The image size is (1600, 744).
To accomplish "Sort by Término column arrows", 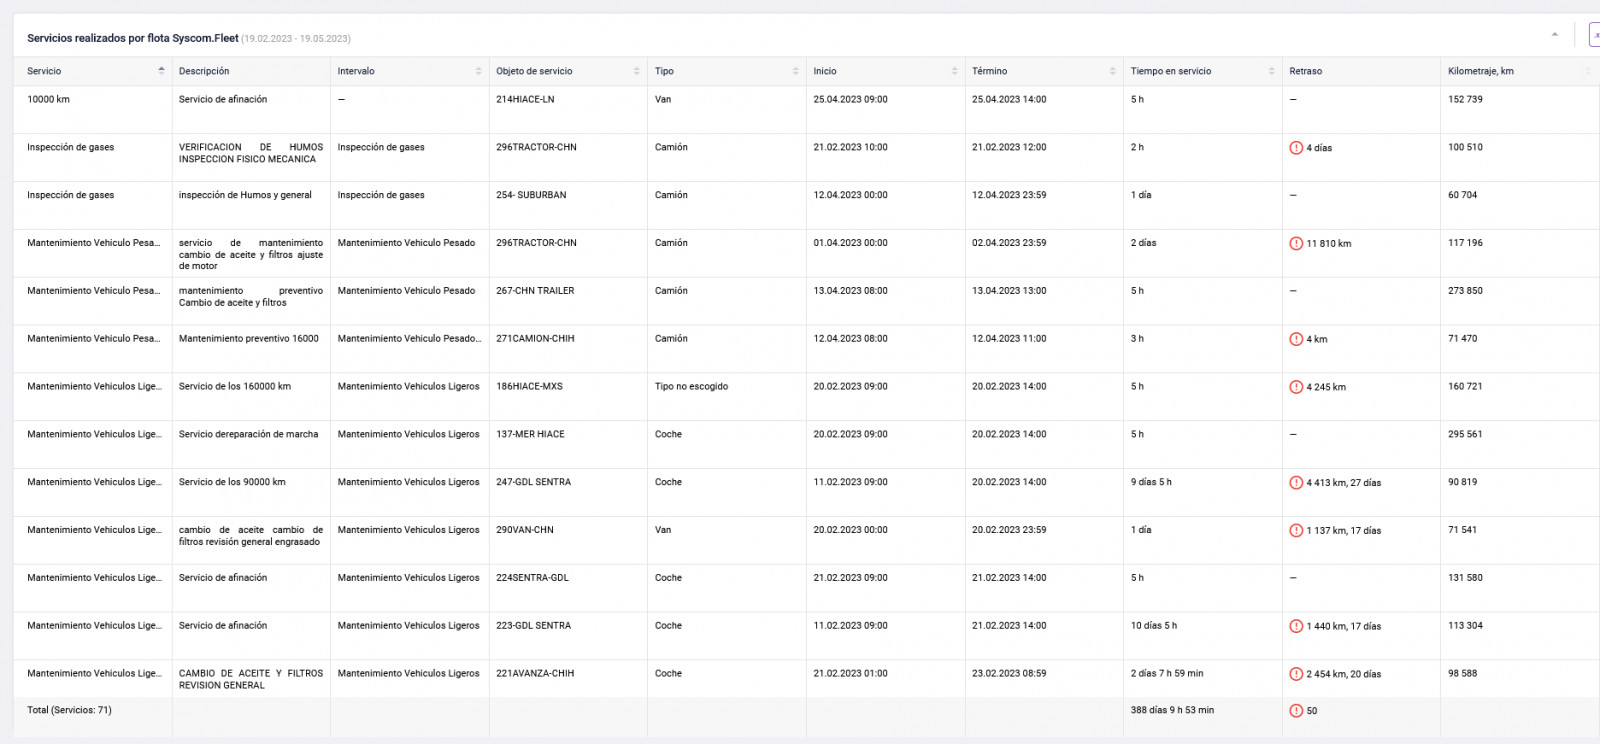I will [1112, 71].
